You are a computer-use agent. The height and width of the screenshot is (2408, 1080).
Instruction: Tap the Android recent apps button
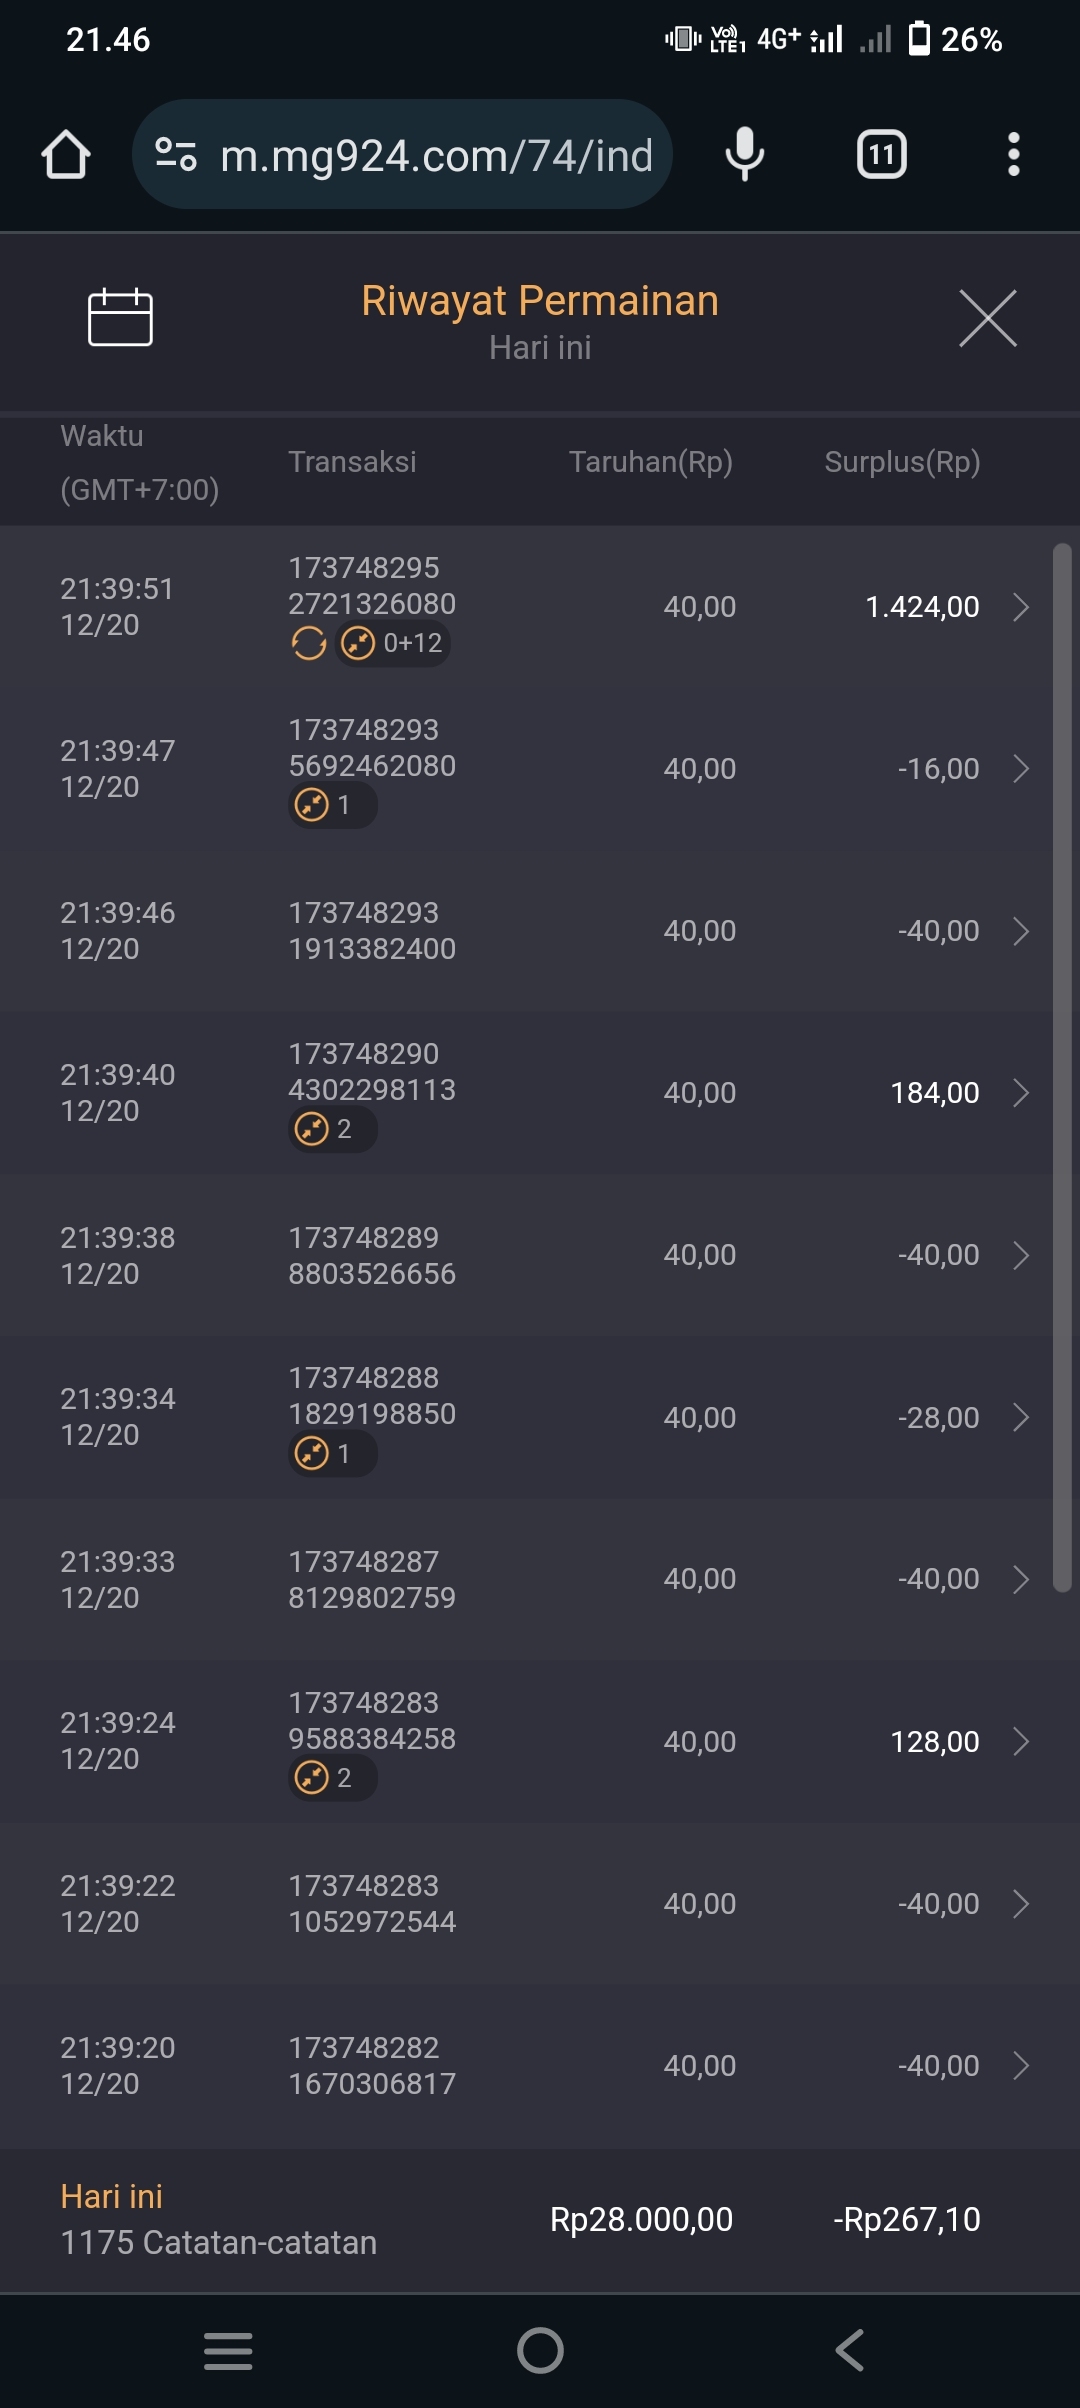(x=228, y=2350)
